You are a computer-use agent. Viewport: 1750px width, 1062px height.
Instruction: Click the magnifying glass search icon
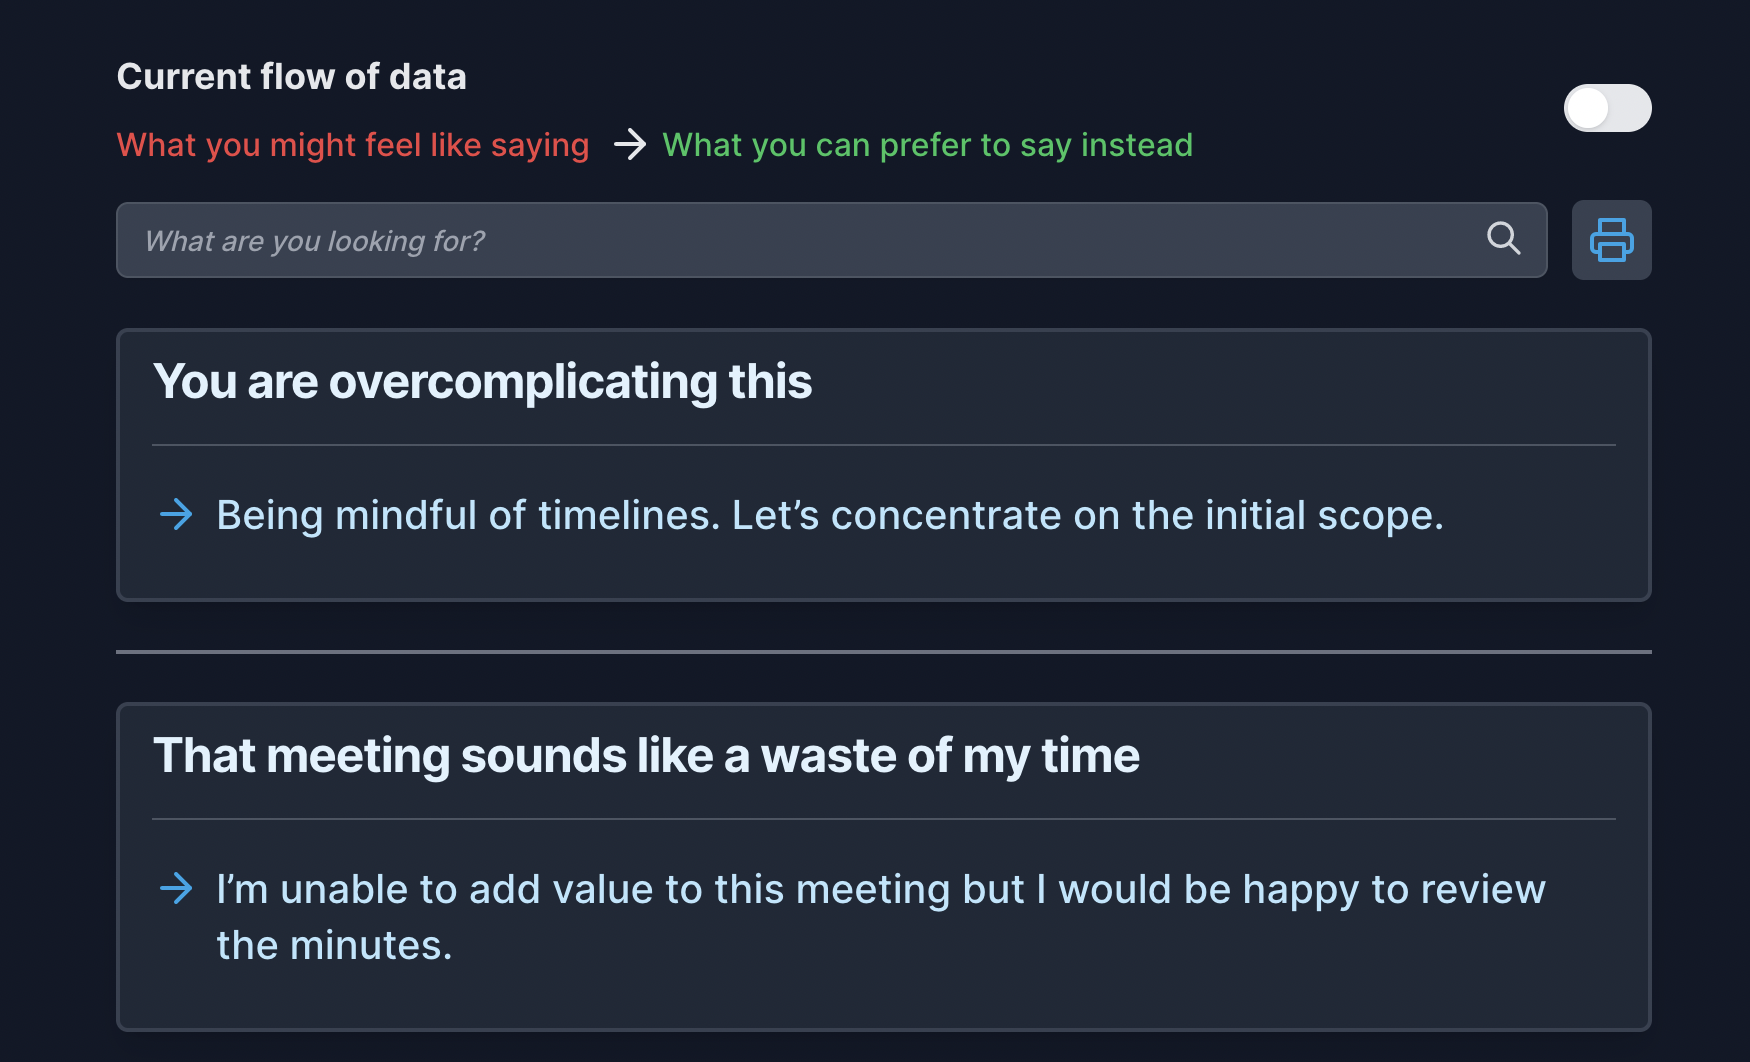[1503, 238]
